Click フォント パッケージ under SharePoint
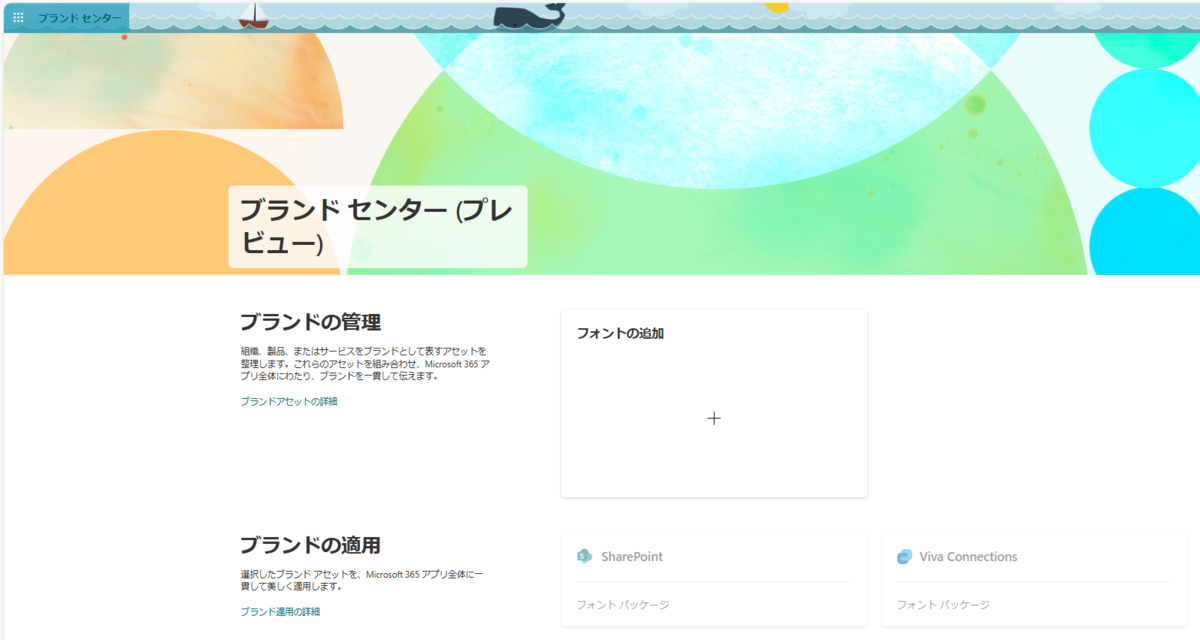The height and width of the screenshot is (640, 1200). pyautogui.click(x=623, y=605)
